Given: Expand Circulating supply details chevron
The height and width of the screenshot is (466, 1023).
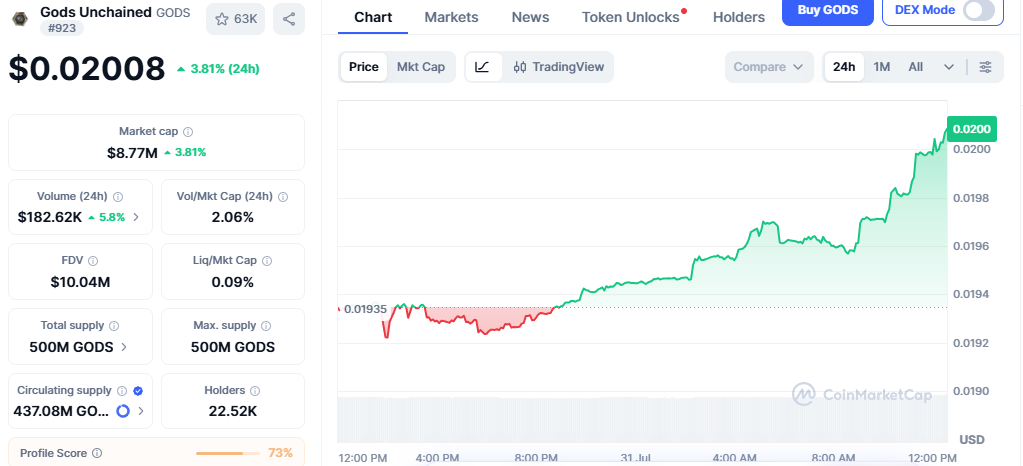Looking at the screenshot, I should (x=141, y=411).
